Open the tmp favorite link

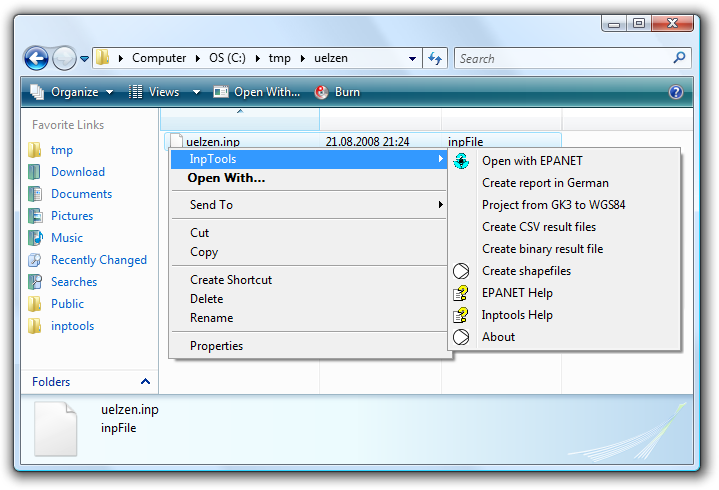pyautogui.click(x=62, y=150)
